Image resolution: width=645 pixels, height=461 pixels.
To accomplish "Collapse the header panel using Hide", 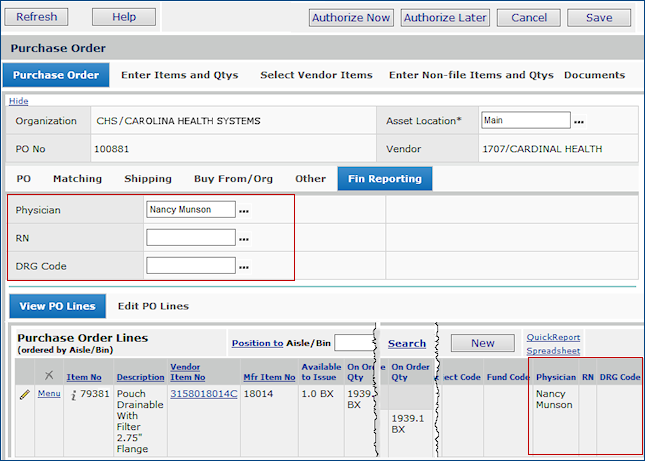I will (18, 101).
